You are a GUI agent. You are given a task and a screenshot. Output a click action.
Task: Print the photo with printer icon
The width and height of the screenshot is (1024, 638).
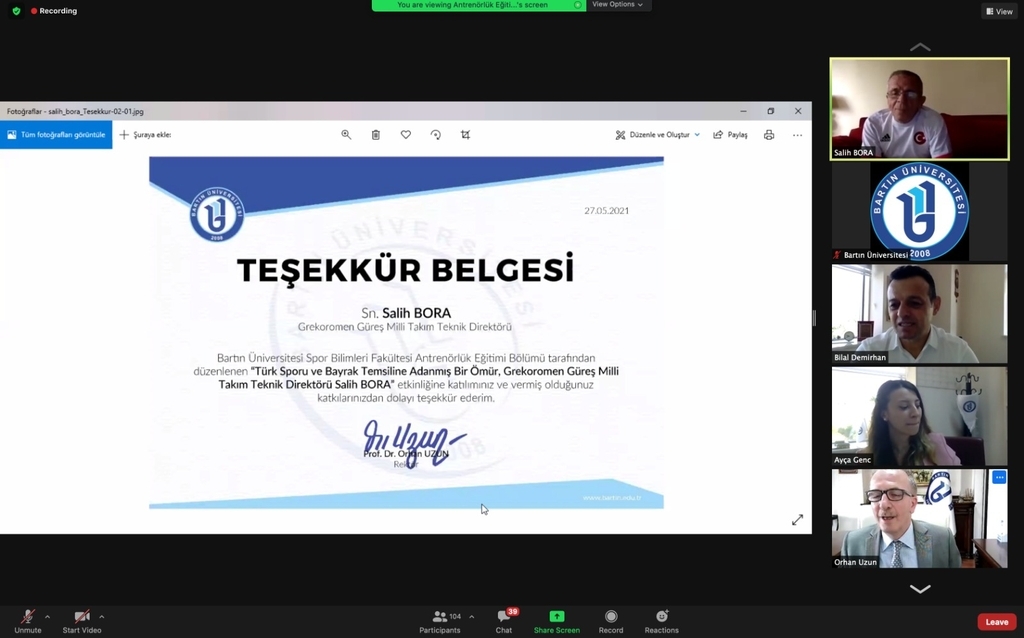[x=769, y=135]
